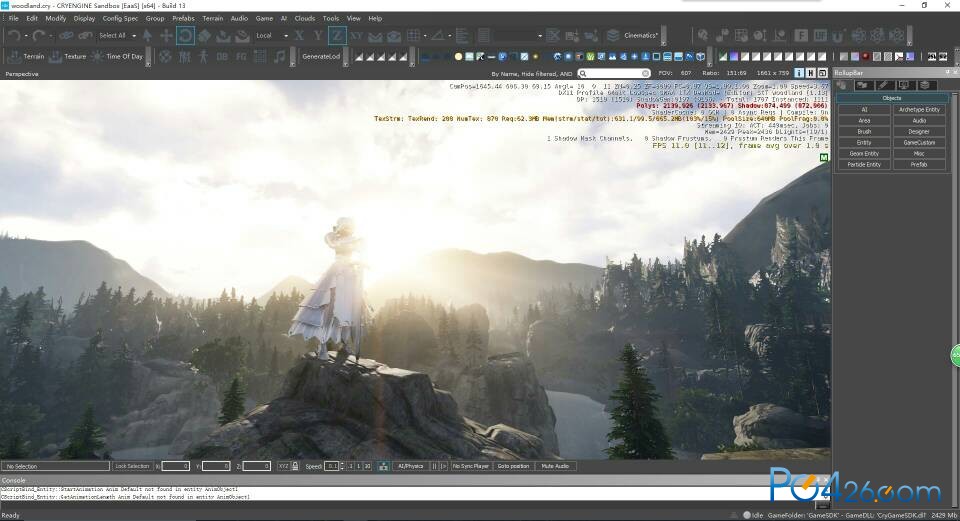This screenshot has height=521, width=960.
Task: Select the AI object category
Action: coord(864,110)
